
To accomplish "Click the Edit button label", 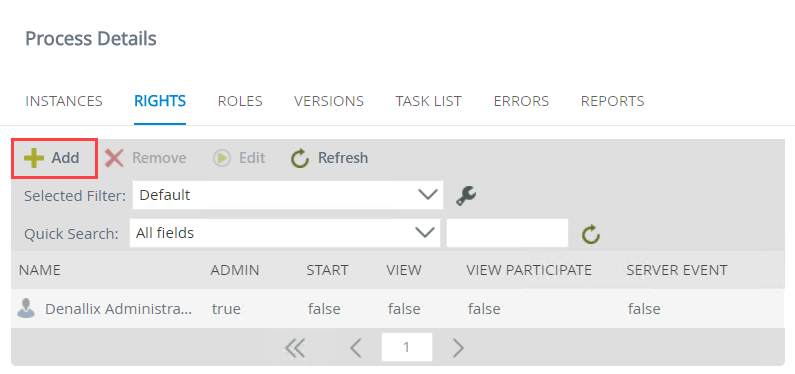I will pos(252,158).
